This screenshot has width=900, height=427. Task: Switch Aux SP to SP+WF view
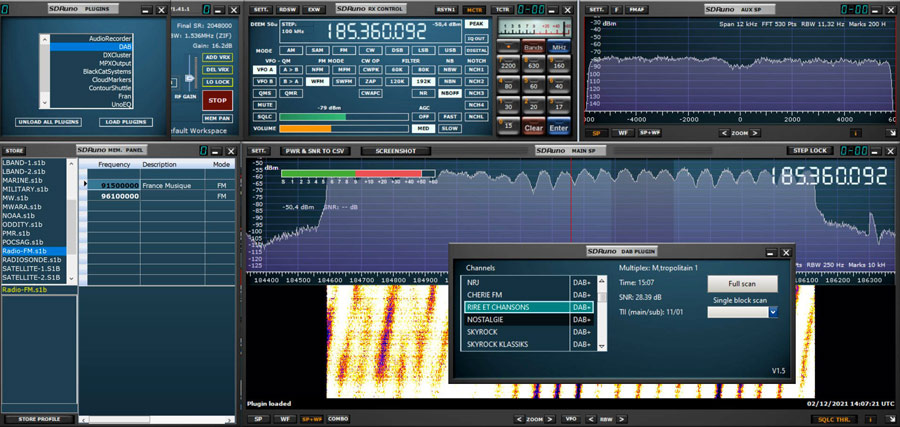[x=648, y=133]
